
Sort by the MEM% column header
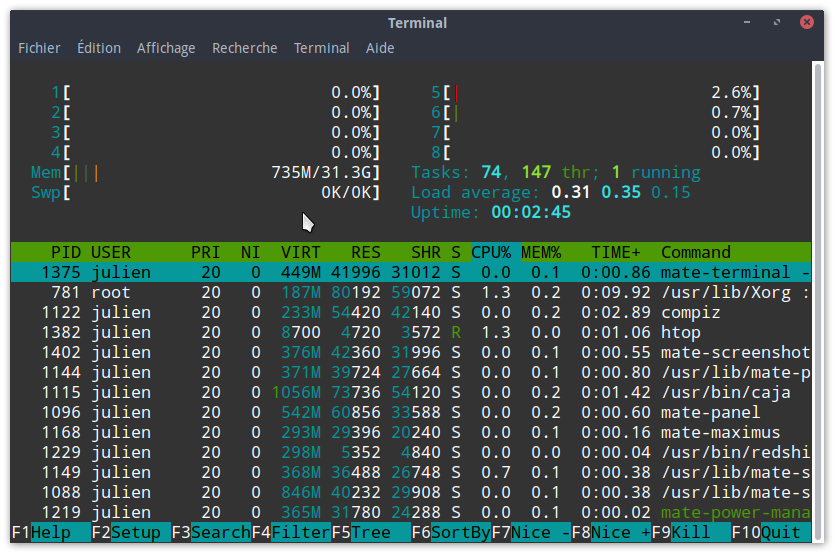(541, 252)
